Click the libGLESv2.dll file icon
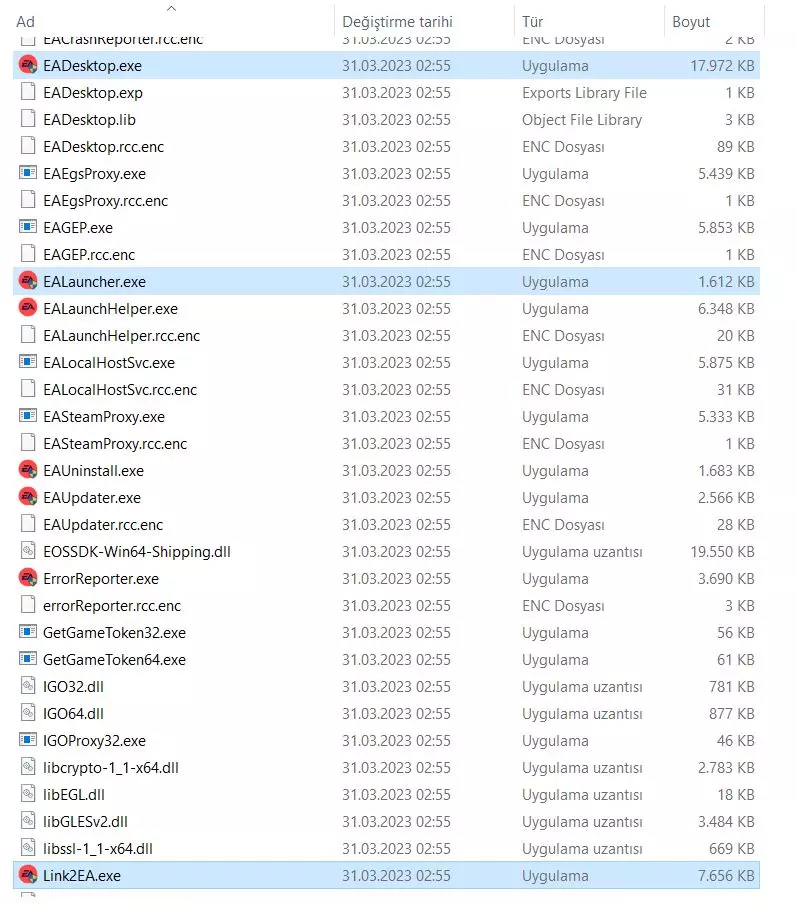The height and width of the screenshot is (905, 796). pyautogui.click(x=28, y=821)
